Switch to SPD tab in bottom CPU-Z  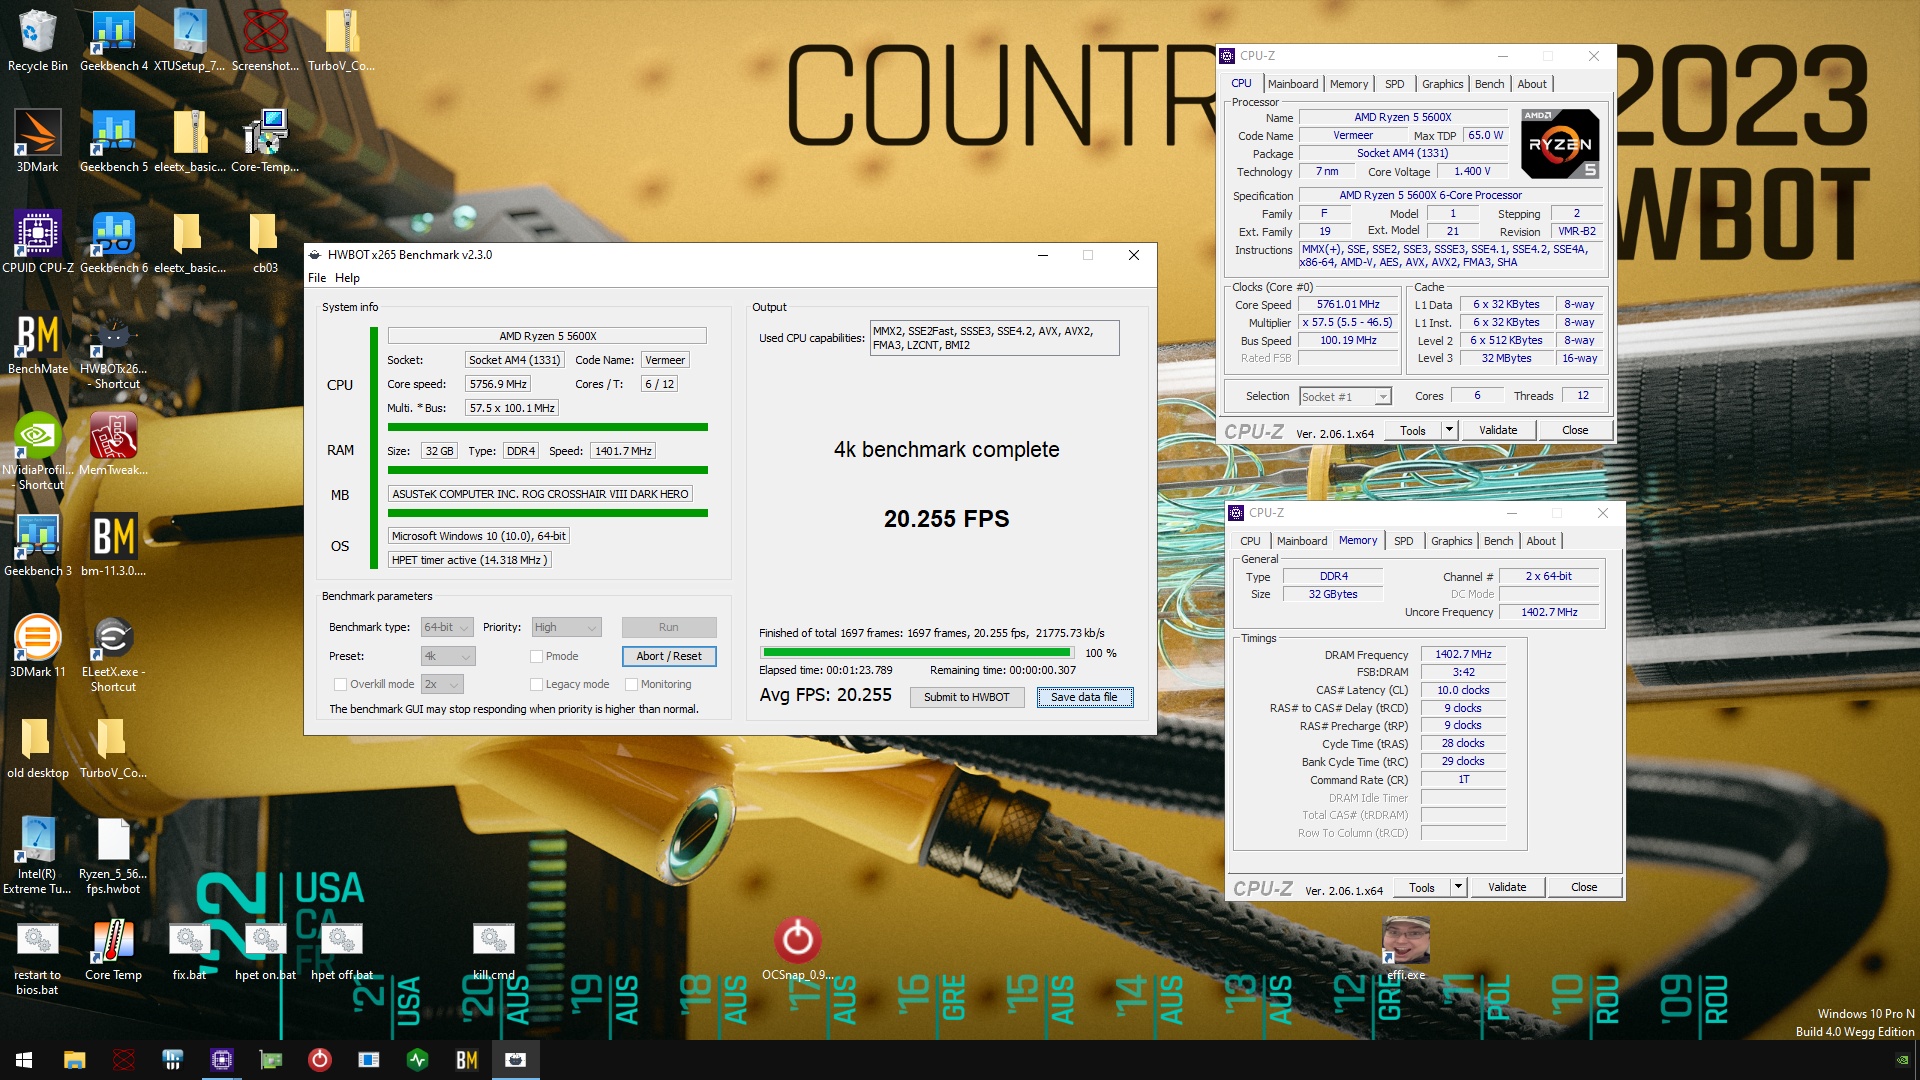1403,541
